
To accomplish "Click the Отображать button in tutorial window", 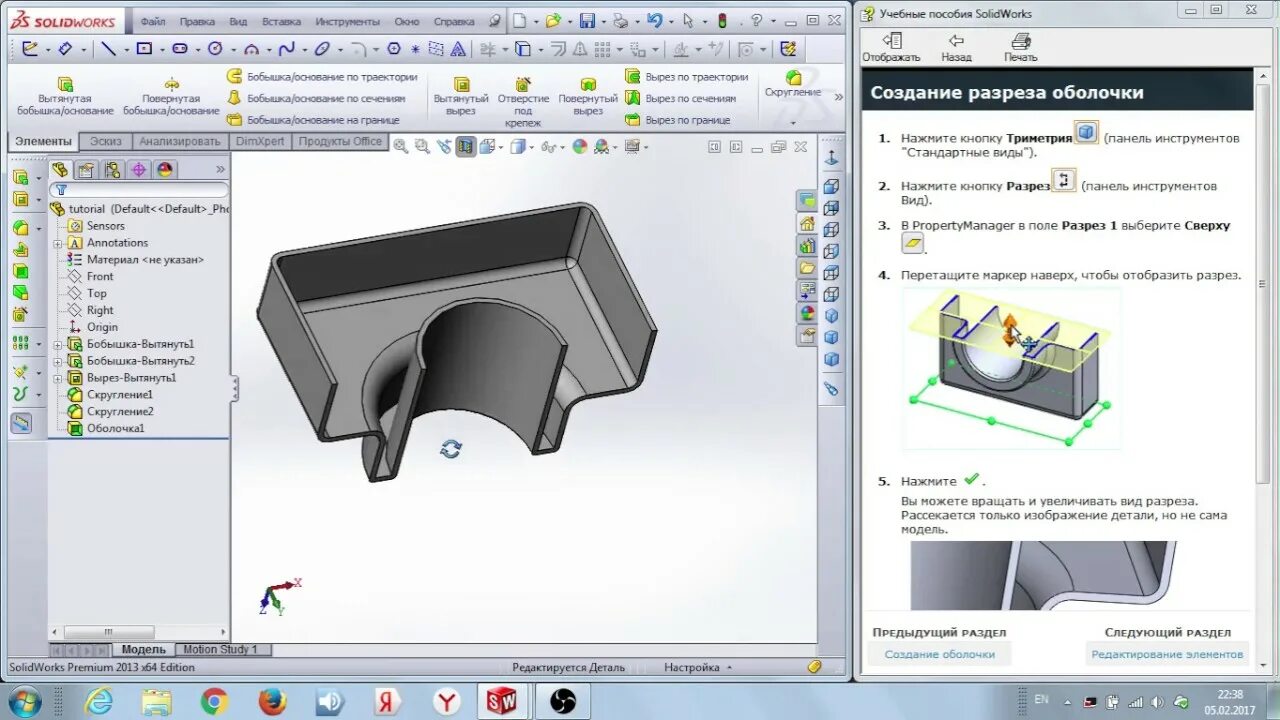I will (891, 47).
